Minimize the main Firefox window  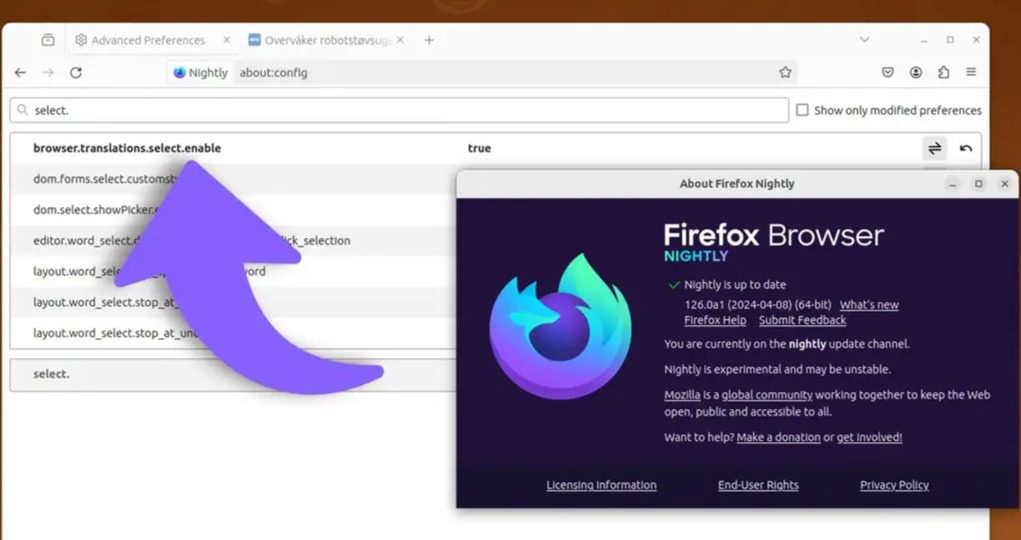click(923, 40)
